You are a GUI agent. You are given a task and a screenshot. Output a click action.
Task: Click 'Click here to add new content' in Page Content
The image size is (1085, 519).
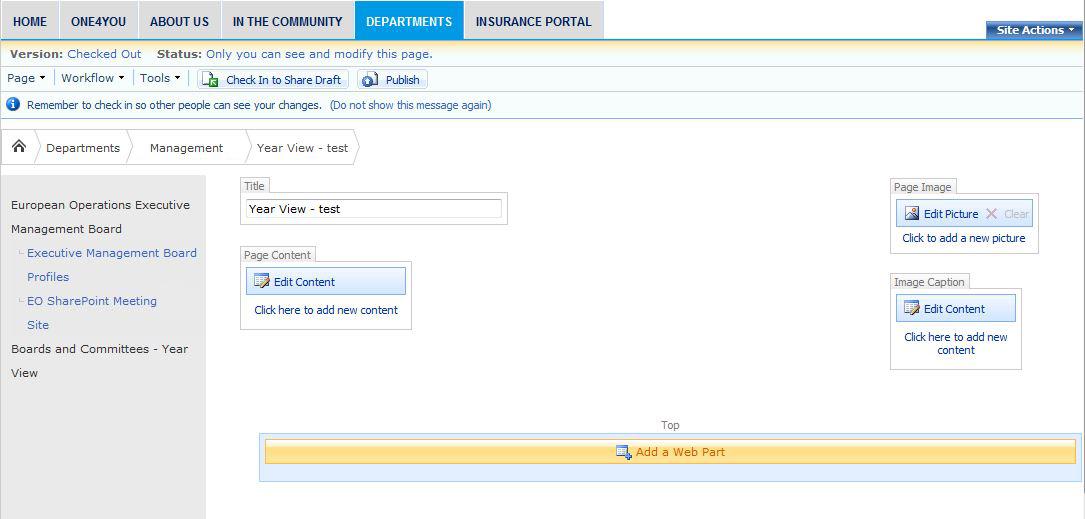pyautogui.click(x=326, y=310)
